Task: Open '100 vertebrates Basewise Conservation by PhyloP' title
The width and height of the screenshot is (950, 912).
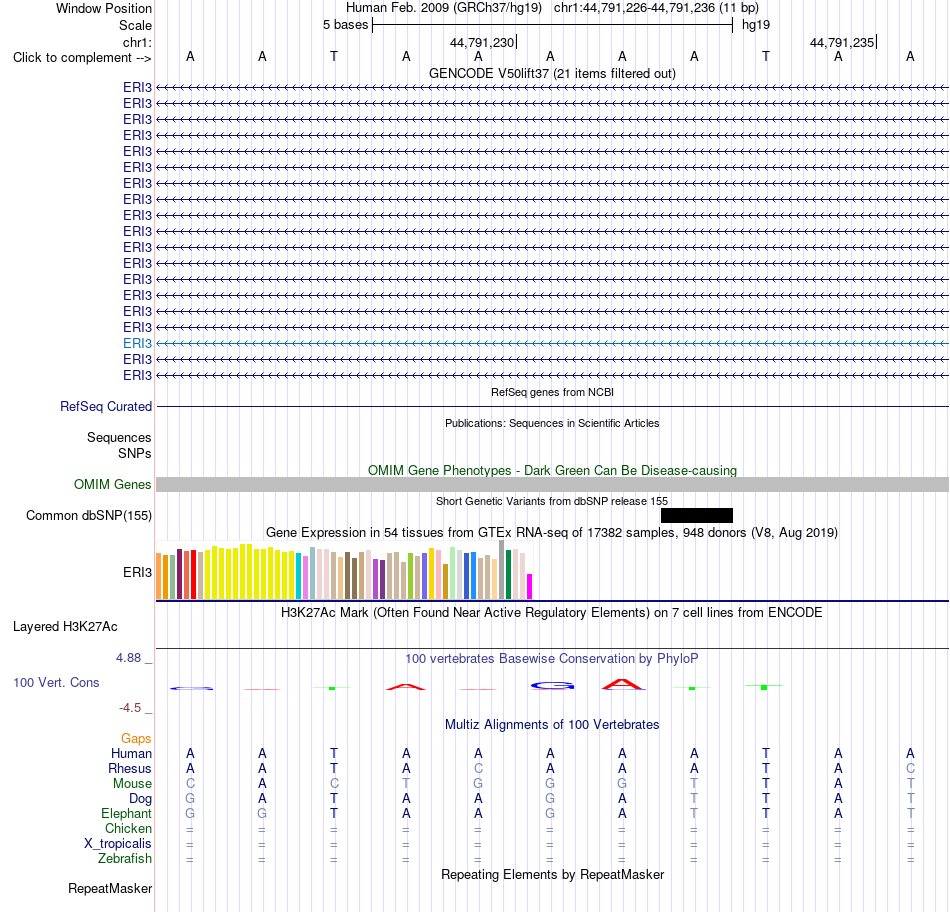Action: click(552, 659)
